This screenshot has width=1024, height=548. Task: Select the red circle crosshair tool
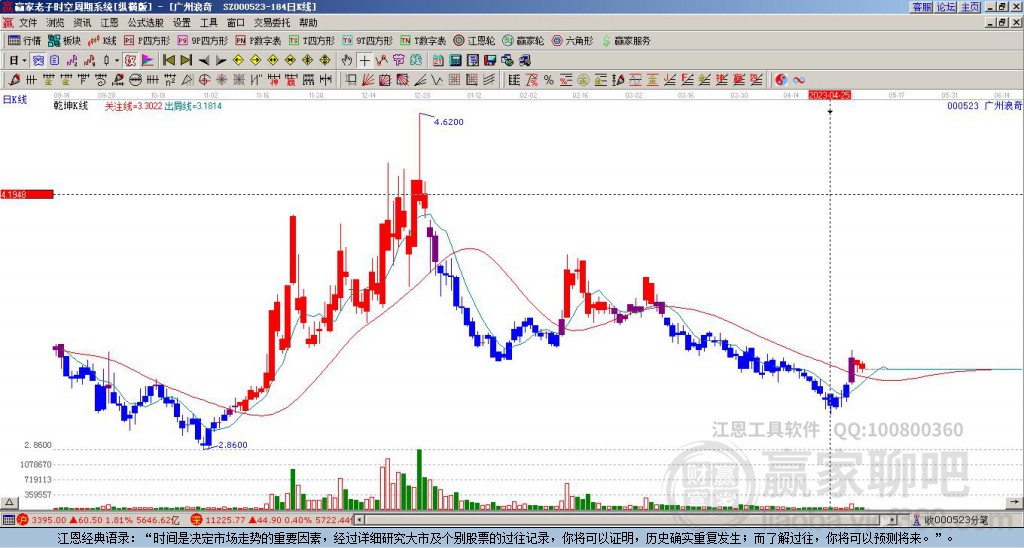[204, 80]
